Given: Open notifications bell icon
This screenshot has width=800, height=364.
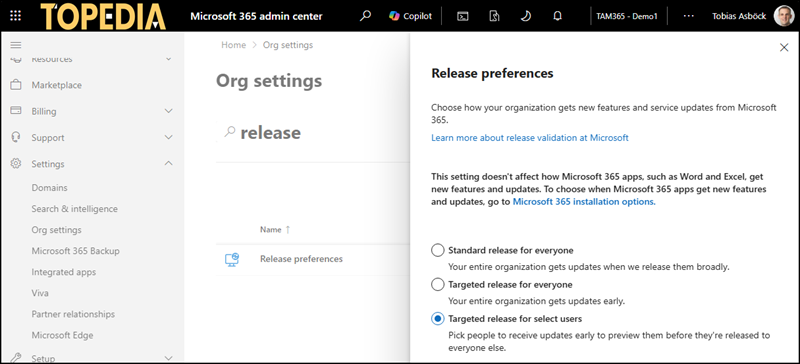Looking at the screenshot, I should (557, 16).
